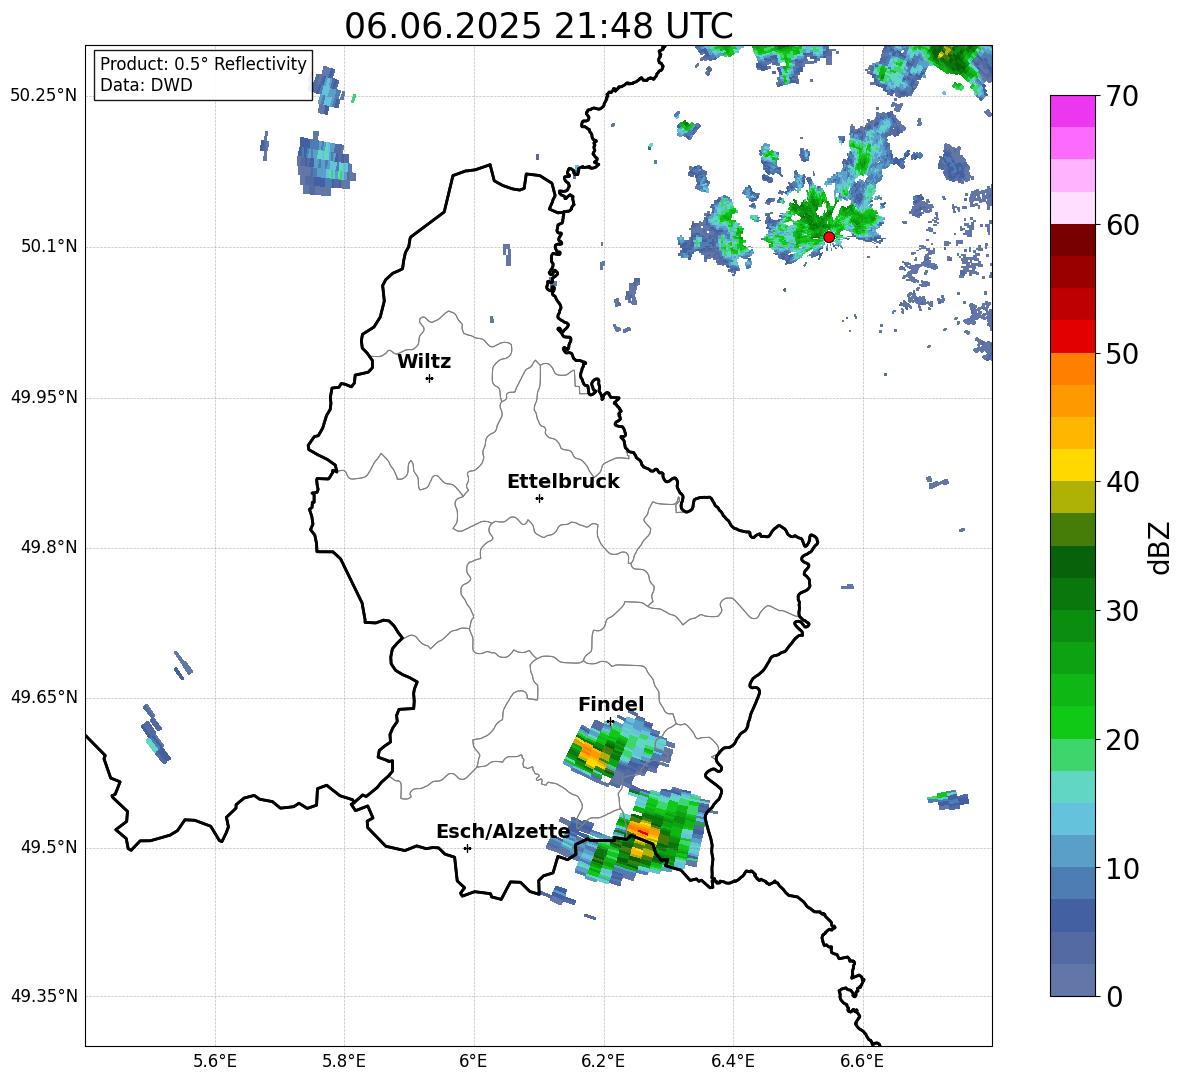1184x1081 pixels.
Task: Click the Product: 0.5° Reflectivity text
Action: (x=203, y=64)
